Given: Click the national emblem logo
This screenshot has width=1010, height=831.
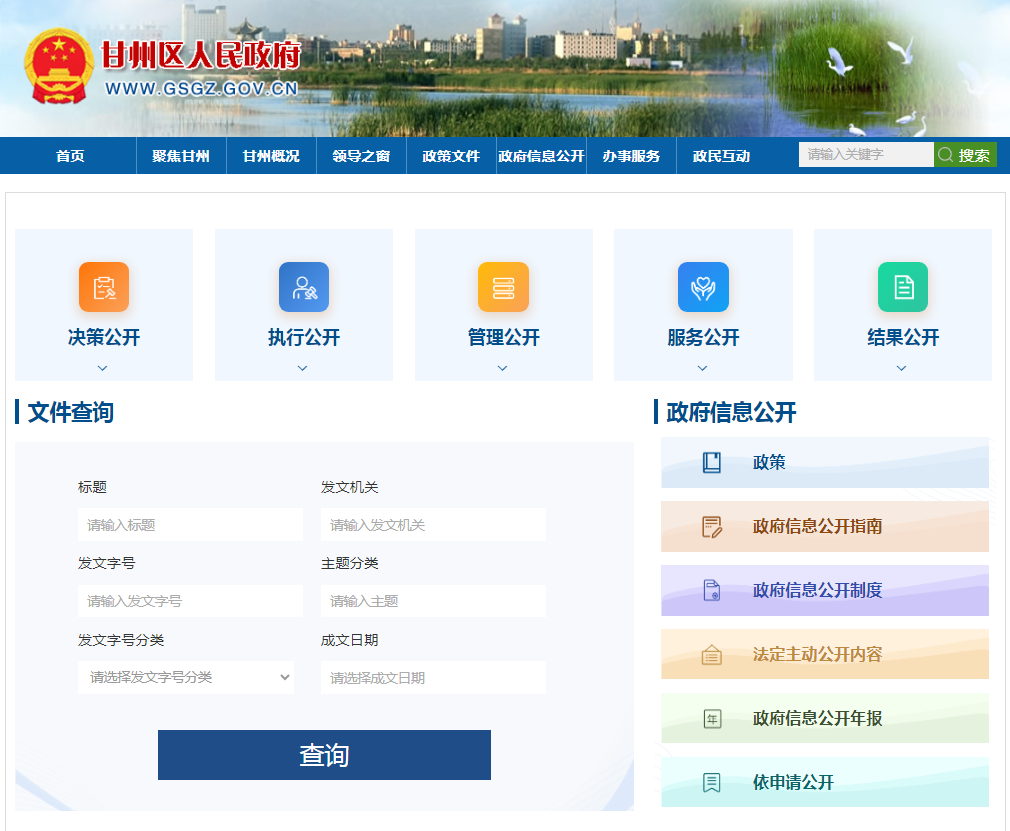Looking at the screenshot, I should (x=59, y=66).
